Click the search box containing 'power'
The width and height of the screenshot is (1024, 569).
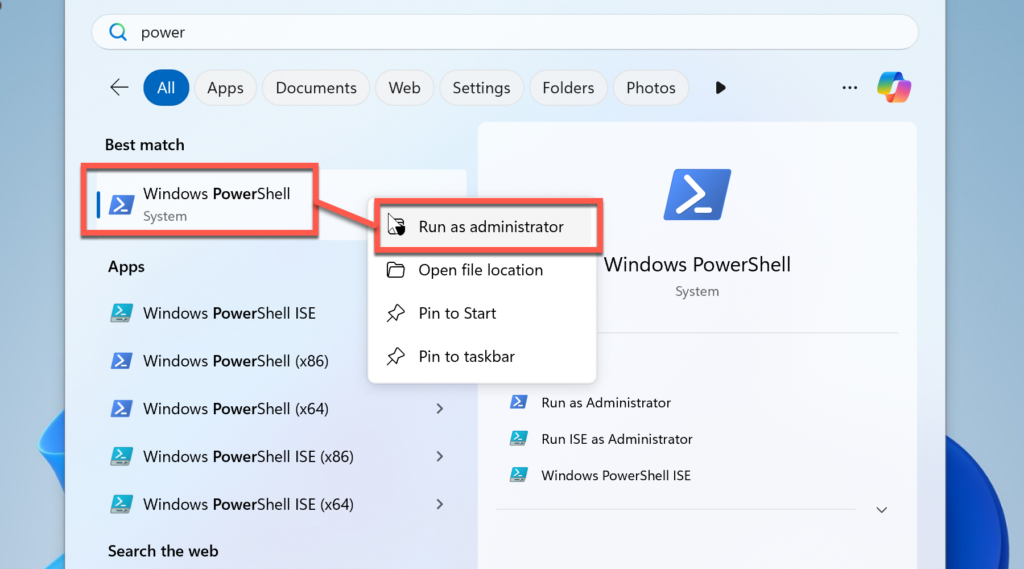[505, 32]
